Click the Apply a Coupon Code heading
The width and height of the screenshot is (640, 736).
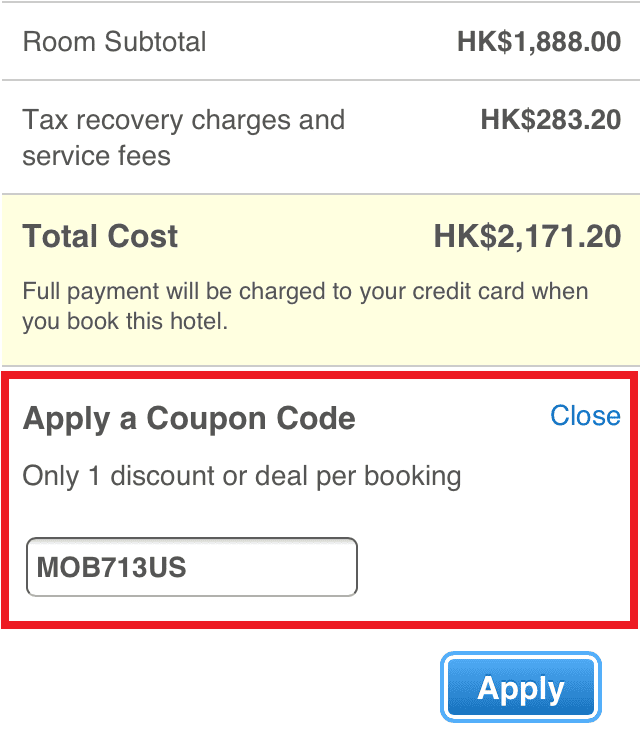click(x=189, y=418)
